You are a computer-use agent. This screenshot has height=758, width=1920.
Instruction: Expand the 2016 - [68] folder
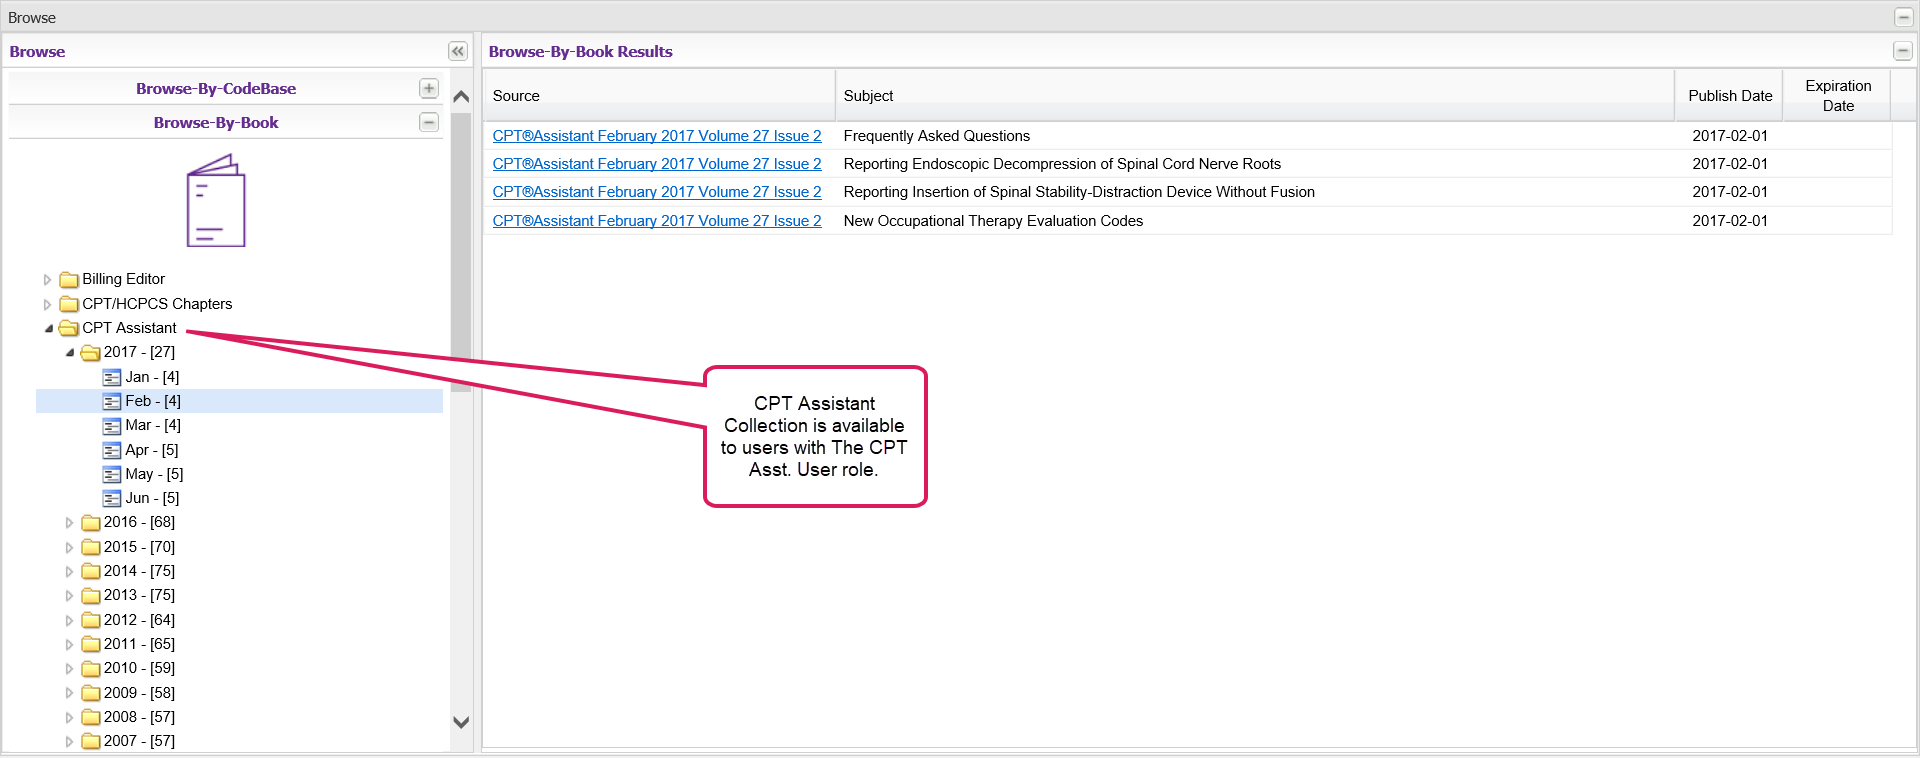[x=69, y=523]
